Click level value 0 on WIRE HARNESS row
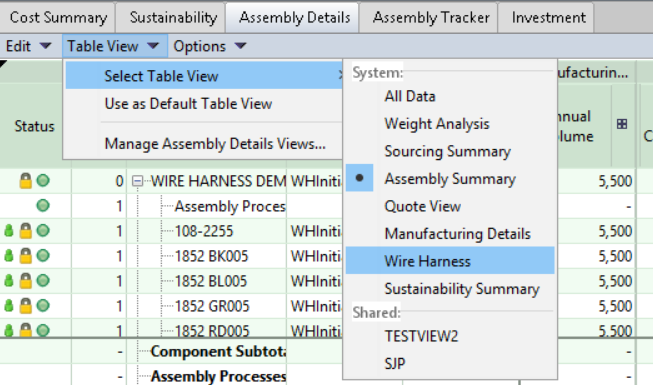This screenshot has height=385, width=653. tap(119, 181)
